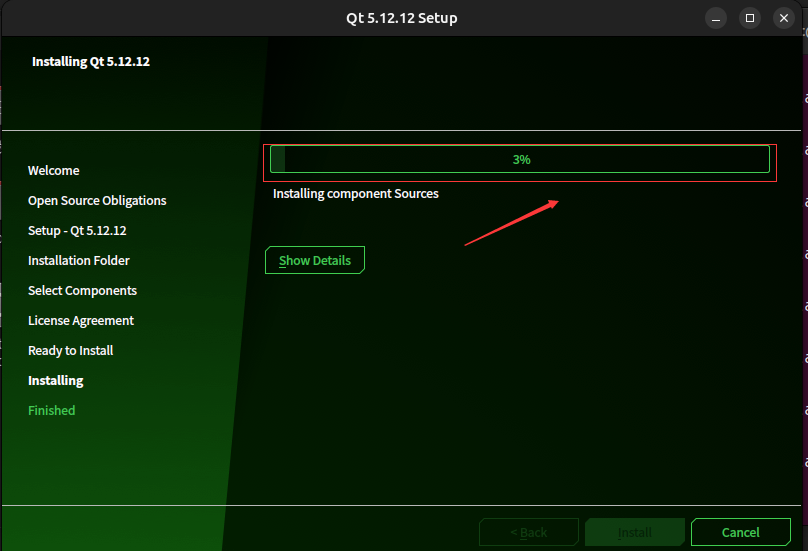Image resolution: width=808 pixels, height=551 pixels.
Task: Click 'Installing component Sources' status text
Action: [x=356, y=194]
